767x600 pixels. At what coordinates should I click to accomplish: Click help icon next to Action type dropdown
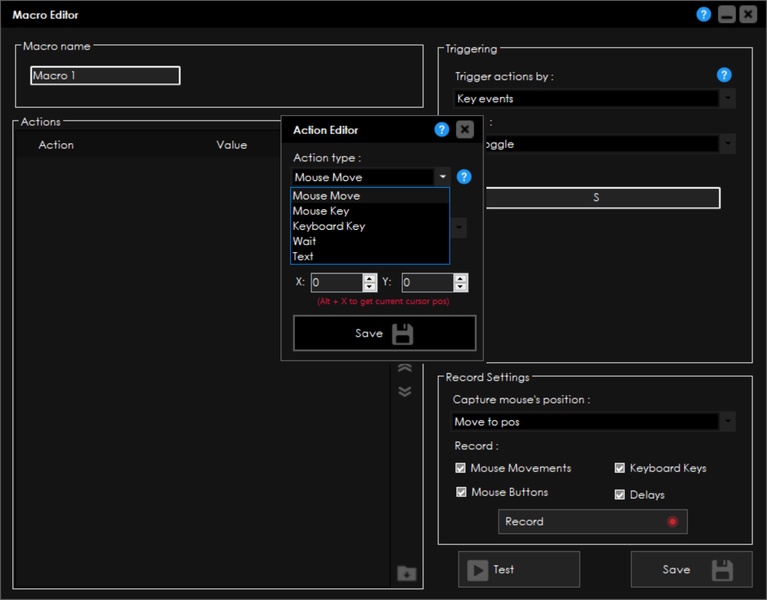(464, 177)
